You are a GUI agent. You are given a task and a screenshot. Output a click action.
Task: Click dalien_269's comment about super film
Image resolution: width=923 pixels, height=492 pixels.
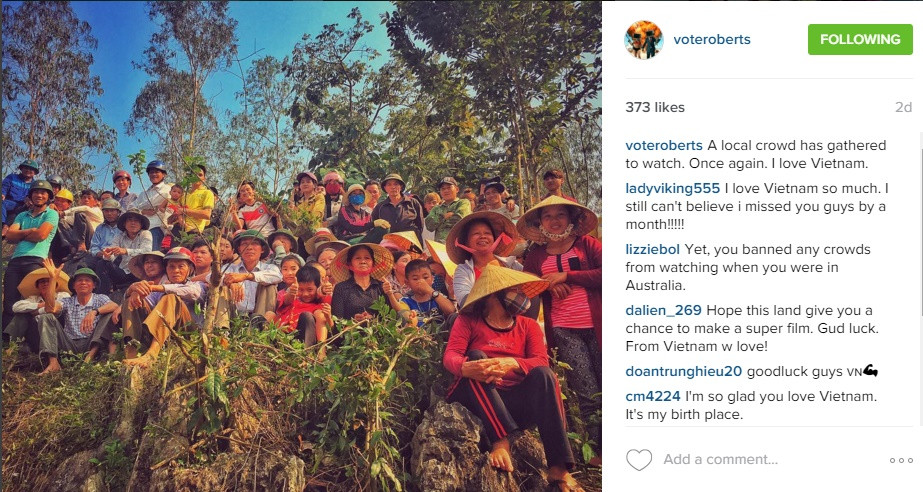pos(752,328)
